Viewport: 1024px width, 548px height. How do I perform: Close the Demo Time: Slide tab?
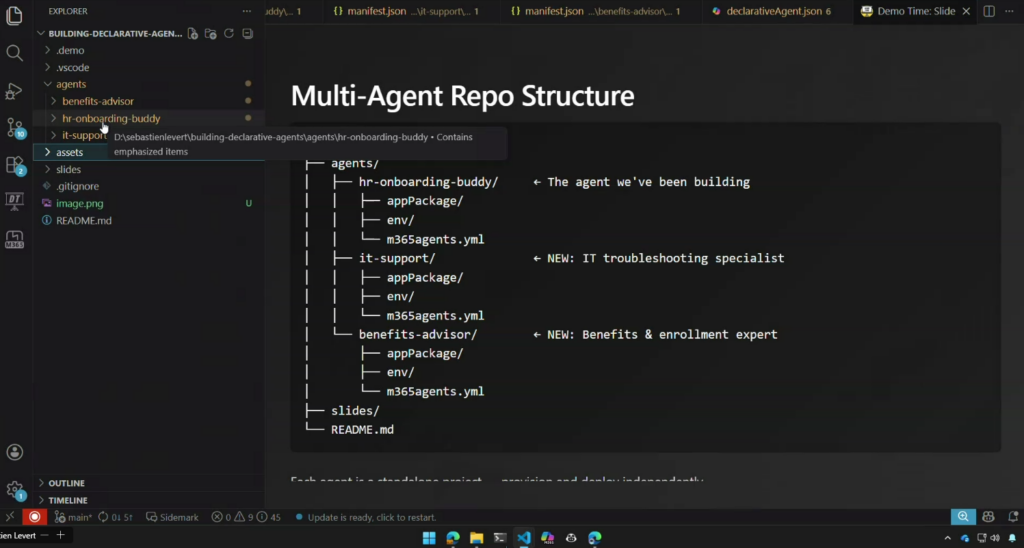click(965, 12)
